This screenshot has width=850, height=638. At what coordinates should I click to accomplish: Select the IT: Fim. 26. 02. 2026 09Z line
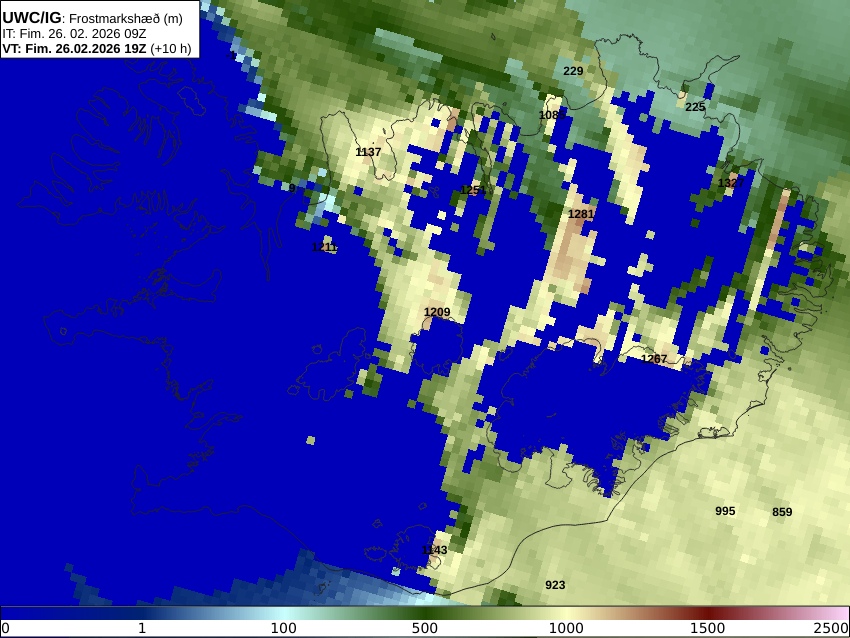coord(74,34)
